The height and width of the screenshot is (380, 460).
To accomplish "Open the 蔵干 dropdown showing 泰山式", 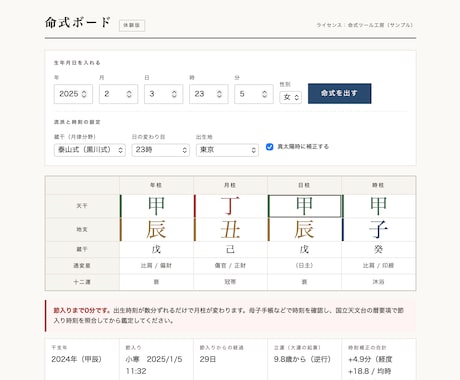I will (90, 150).
